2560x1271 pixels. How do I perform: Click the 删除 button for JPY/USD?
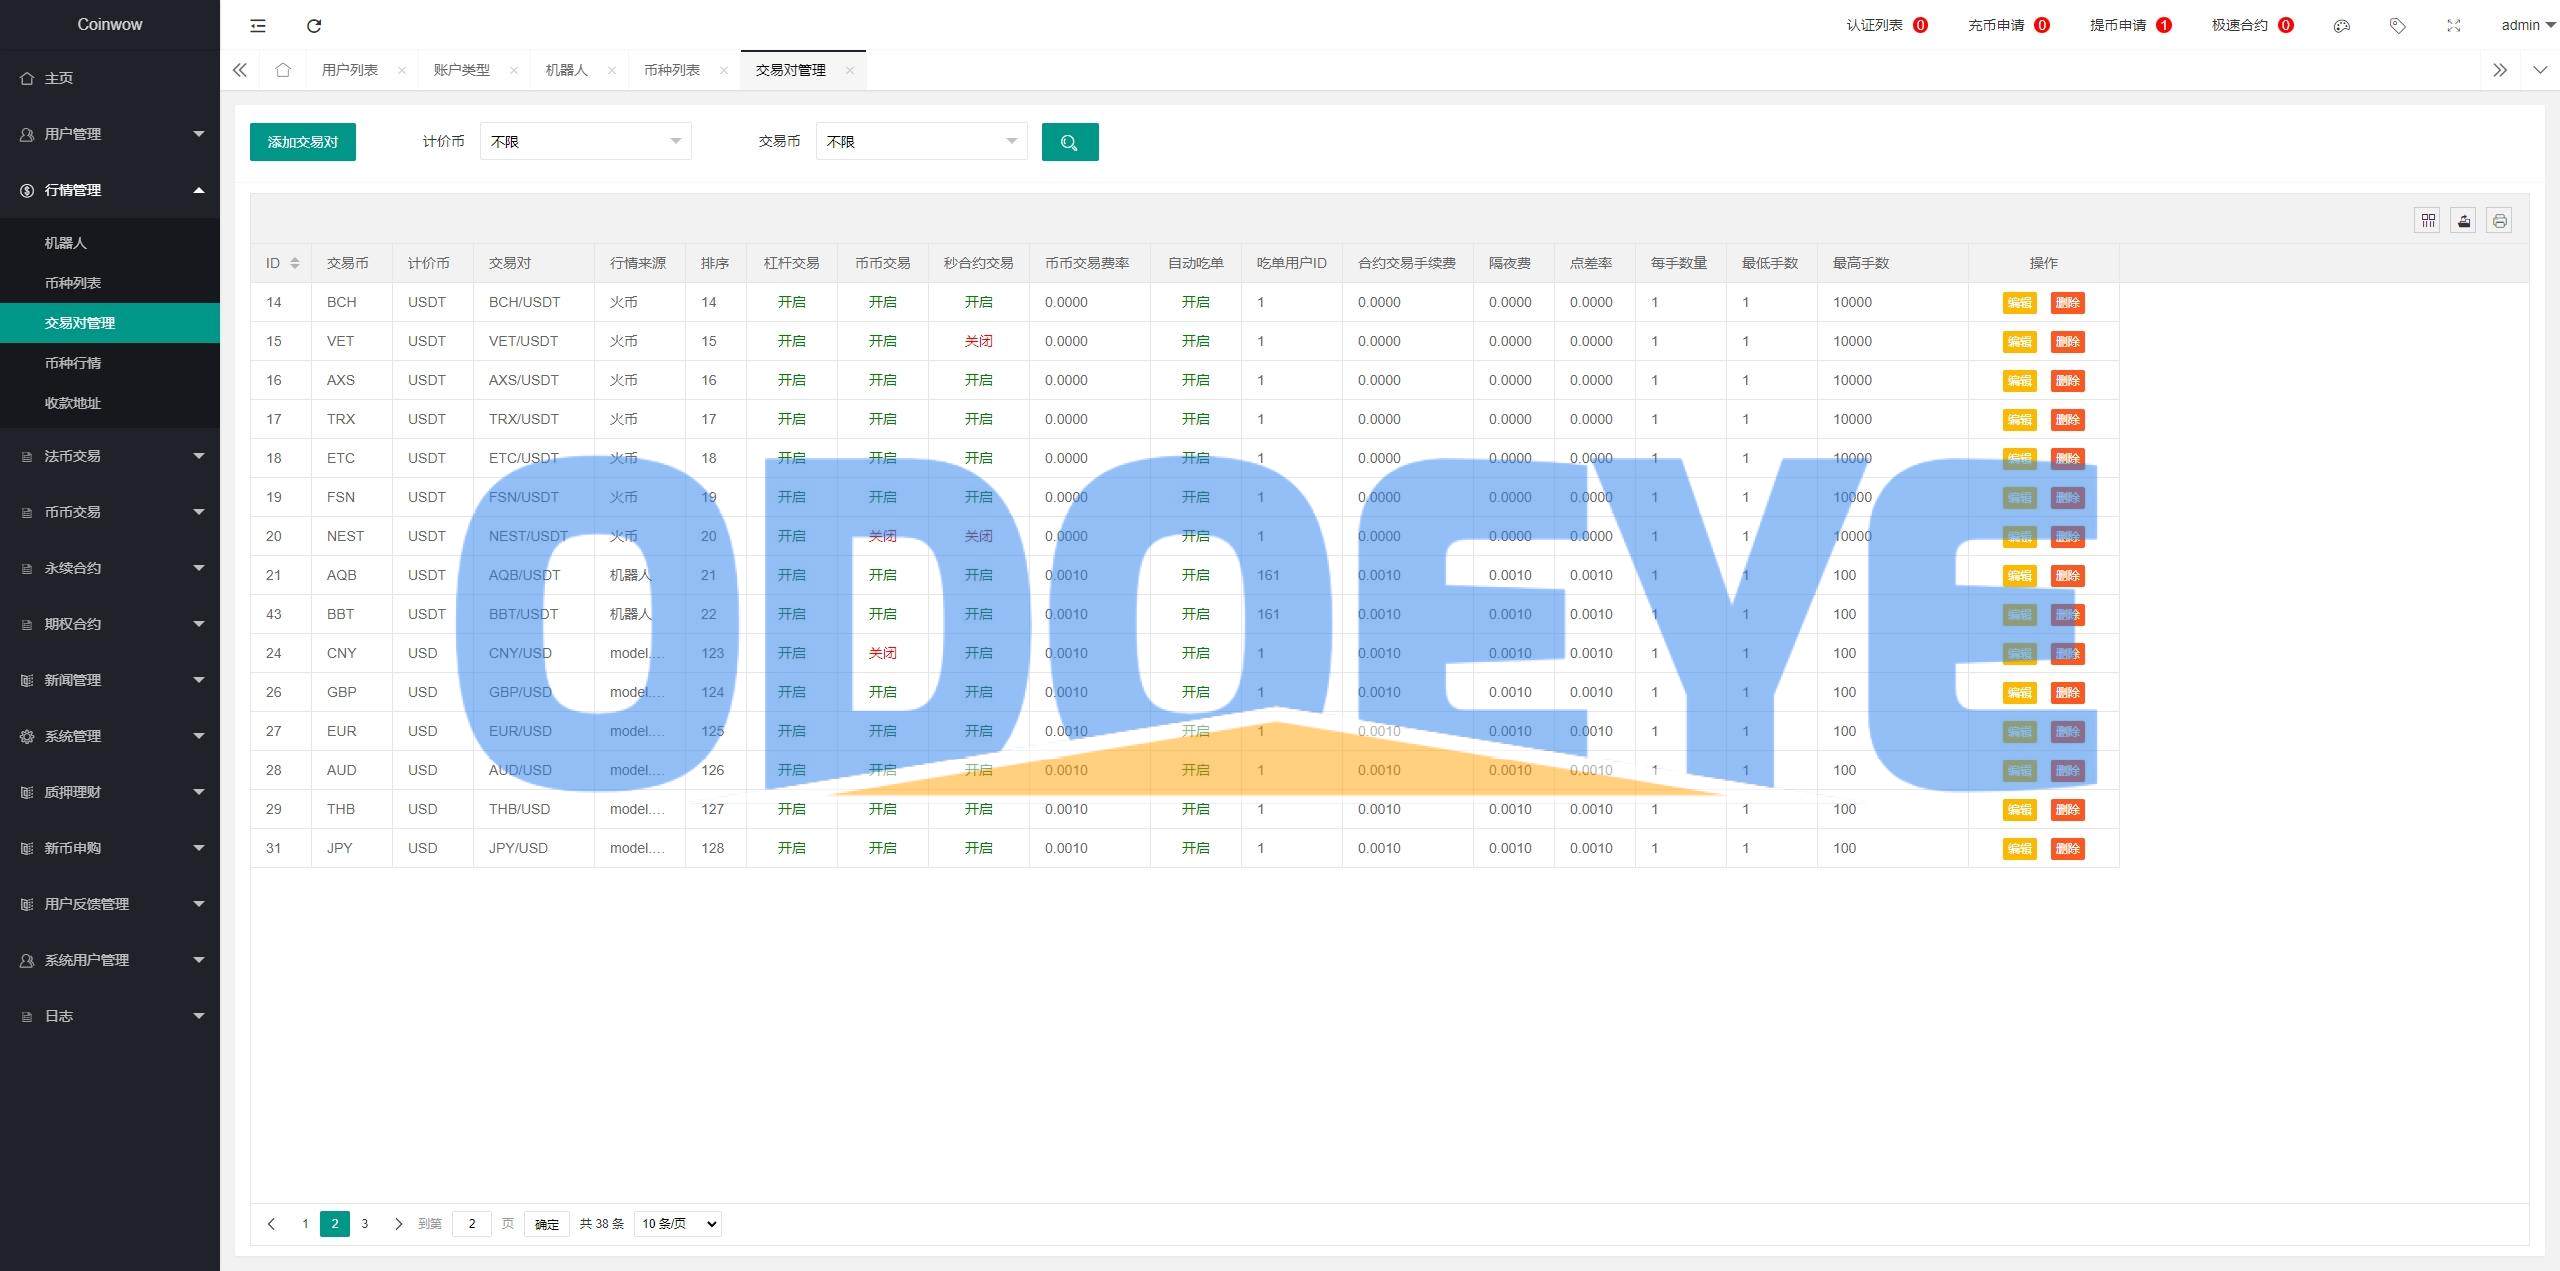2067,849
